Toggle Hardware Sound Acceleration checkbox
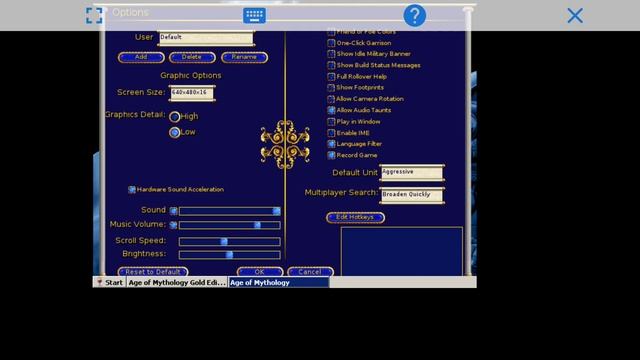Image resolution: width=640 pixels, height=360 pixels. [132, 189]
